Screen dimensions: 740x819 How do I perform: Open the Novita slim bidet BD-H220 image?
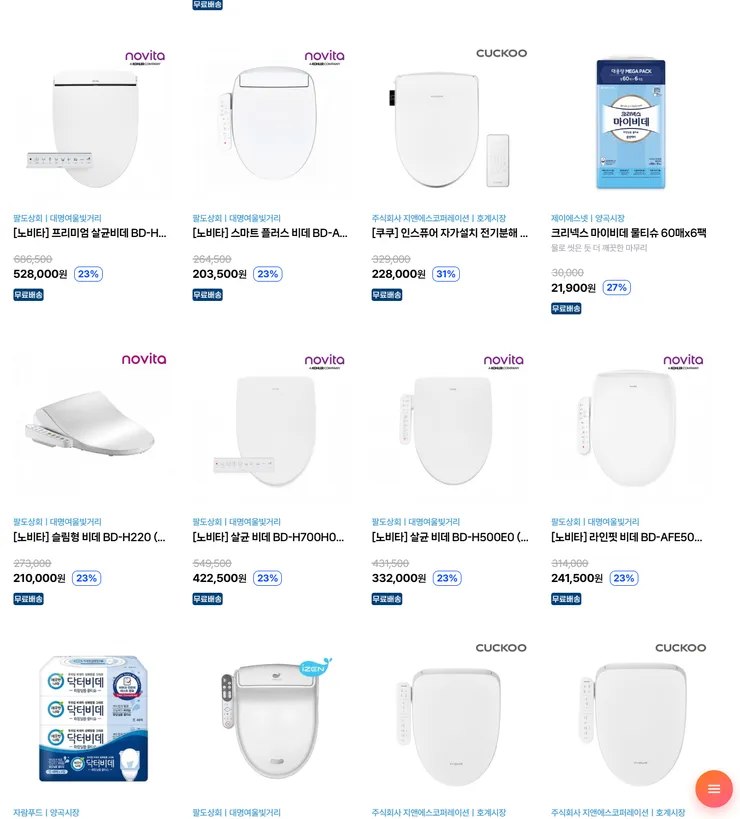pyautogui.click(x=90, y=427)
